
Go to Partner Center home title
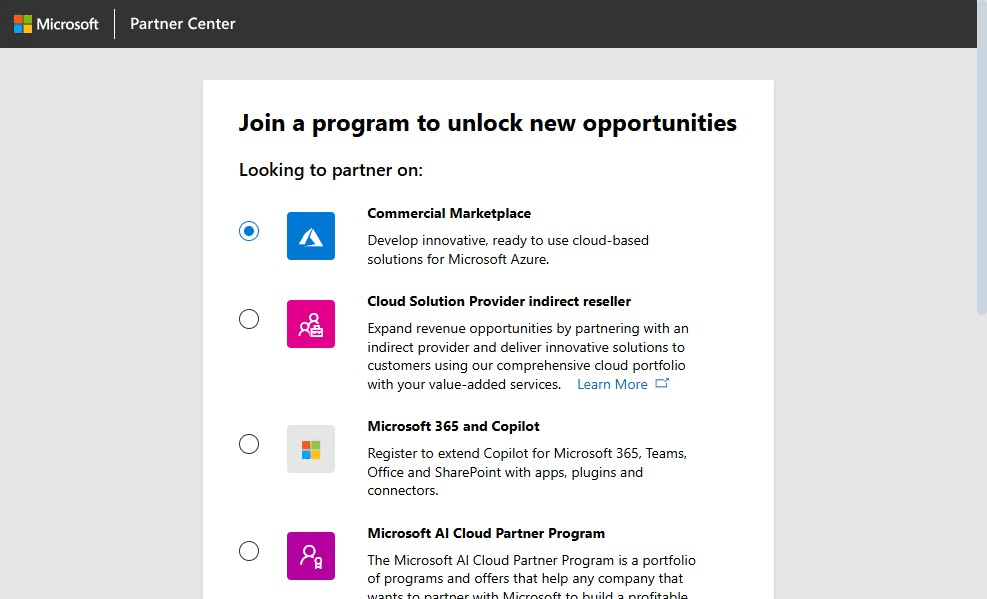(183, 24)
